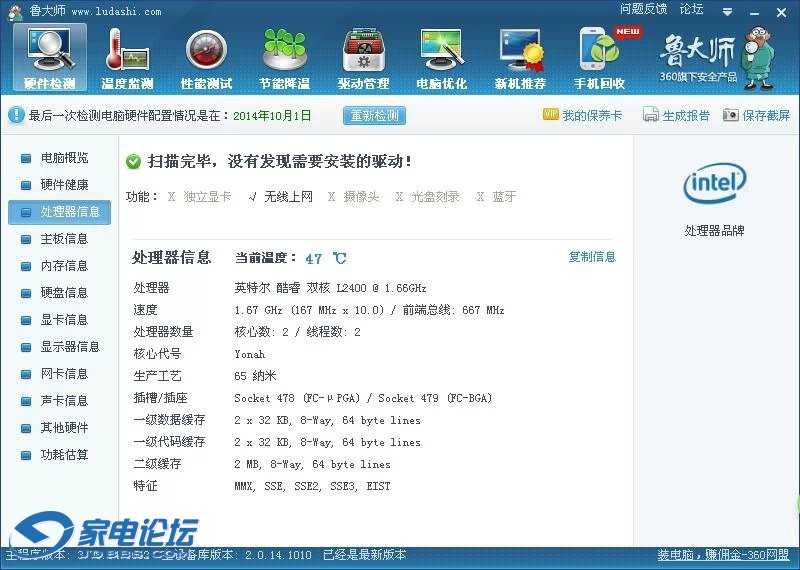
Task: Select 显示器信息 in the sidebar
Action: coord(59,347)
